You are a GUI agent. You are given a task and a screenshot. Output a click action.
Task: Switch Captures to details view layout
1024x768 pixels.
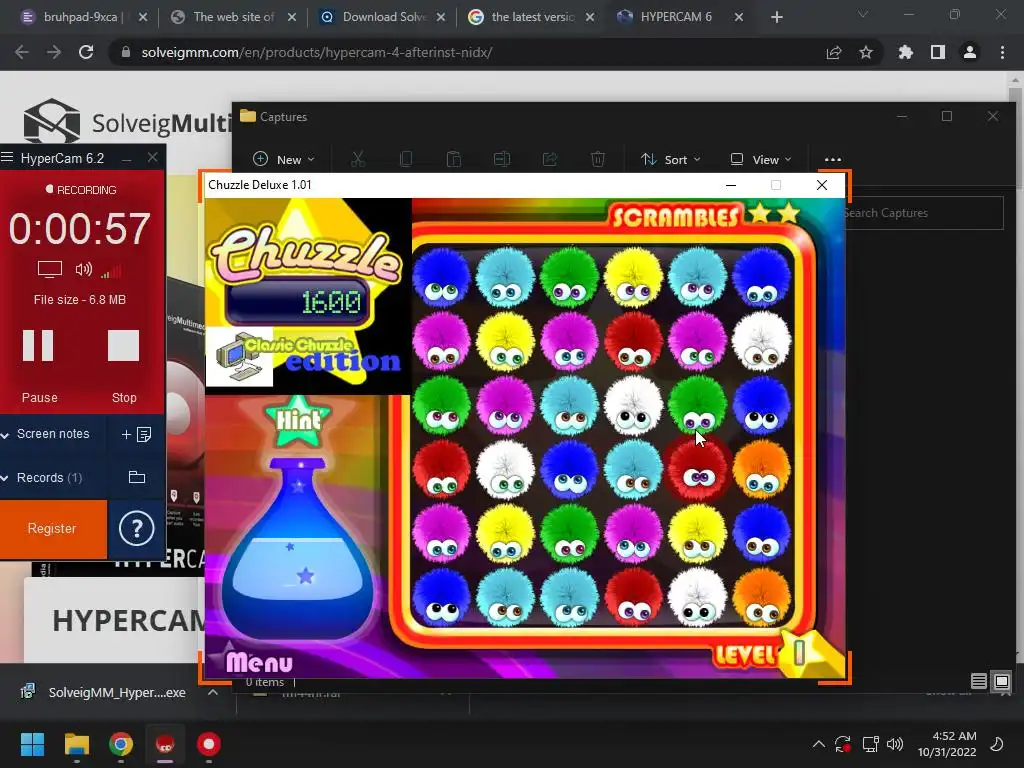978,682
